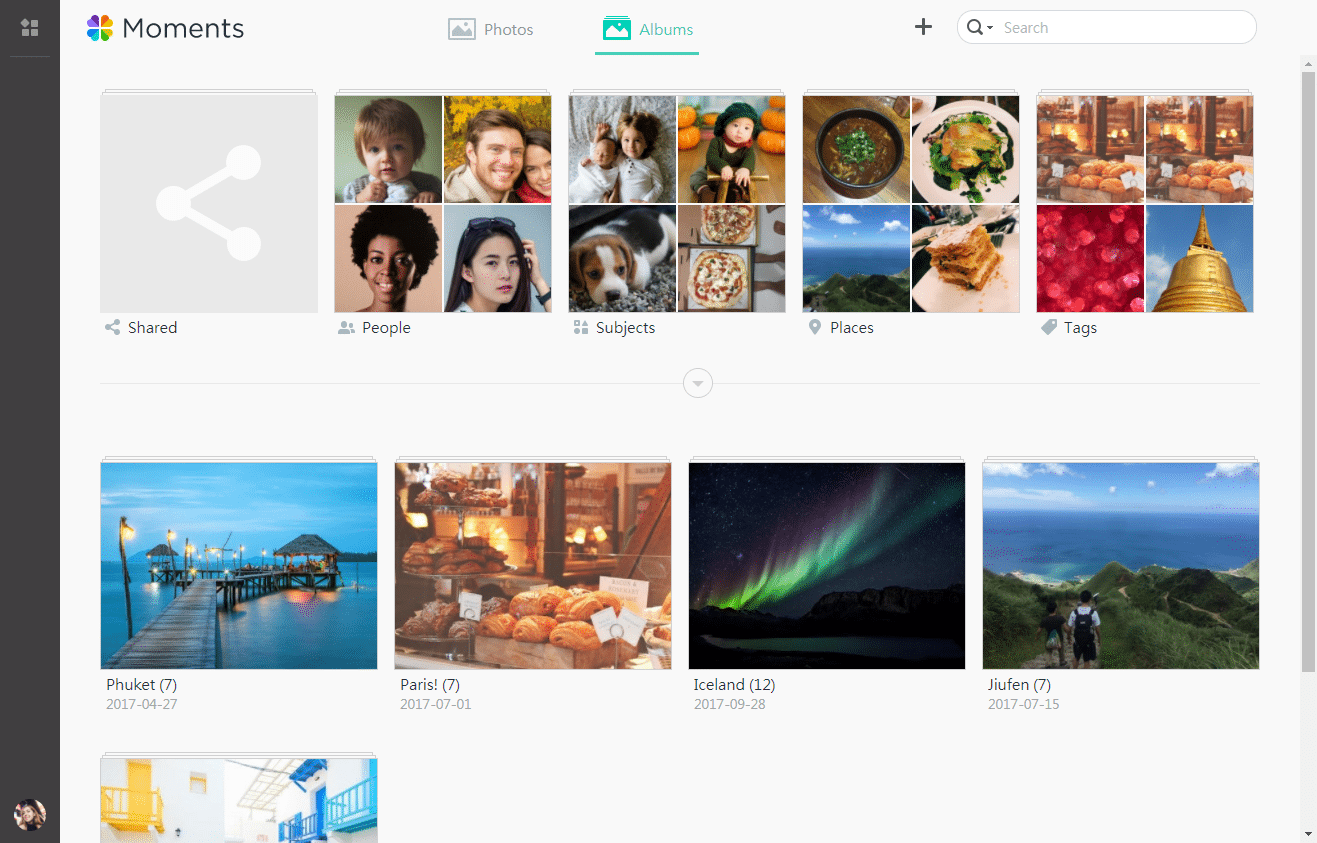Click the small Shared share icon

coord(113,327)
